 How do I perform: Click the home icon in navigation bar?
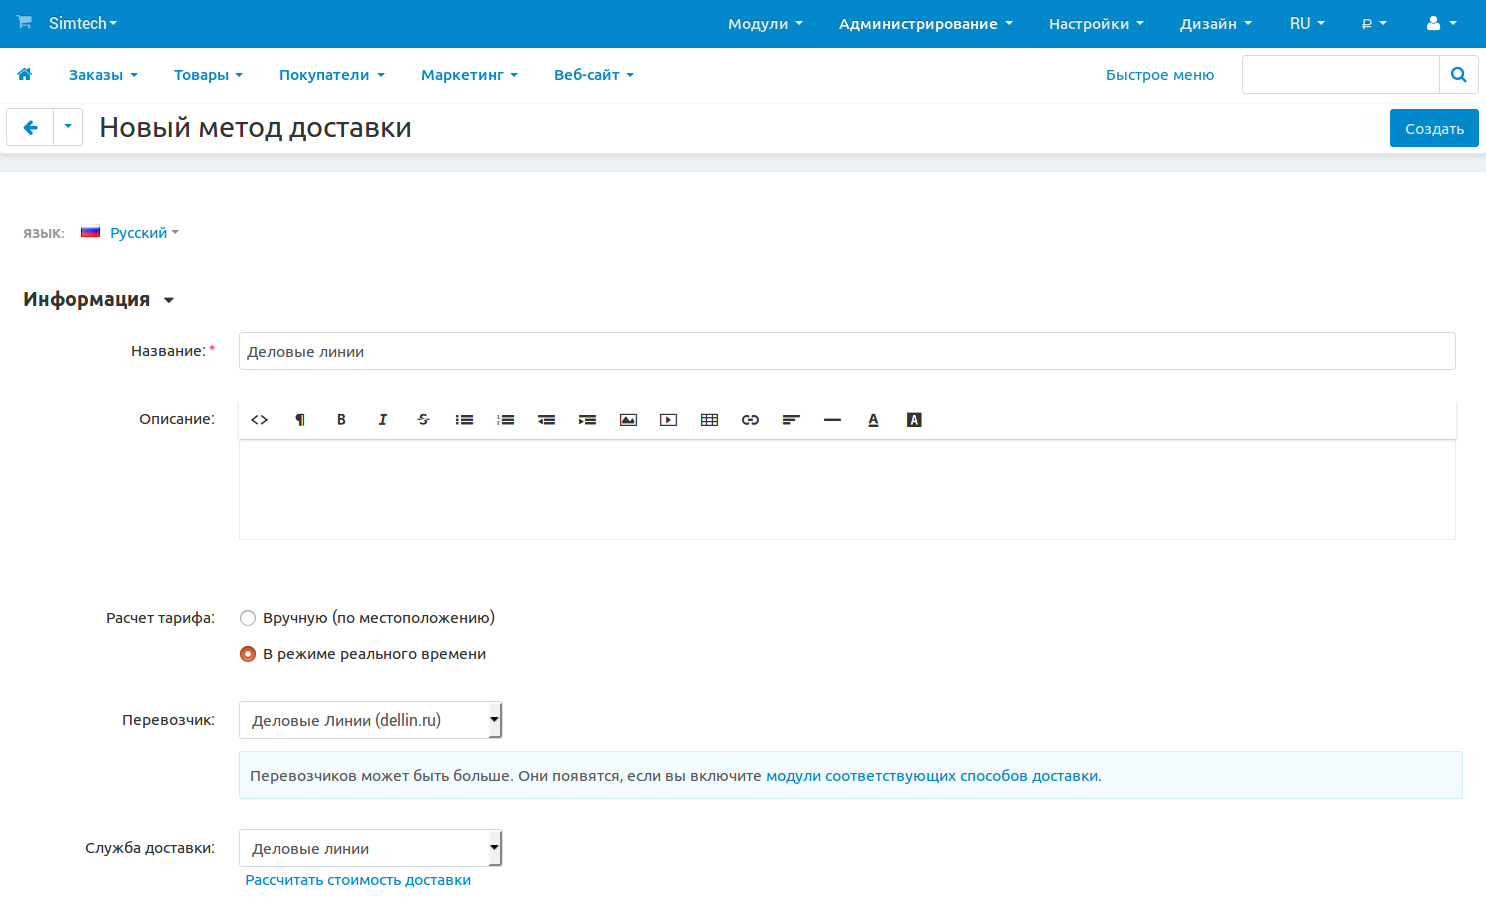click(x=25, y=74)
